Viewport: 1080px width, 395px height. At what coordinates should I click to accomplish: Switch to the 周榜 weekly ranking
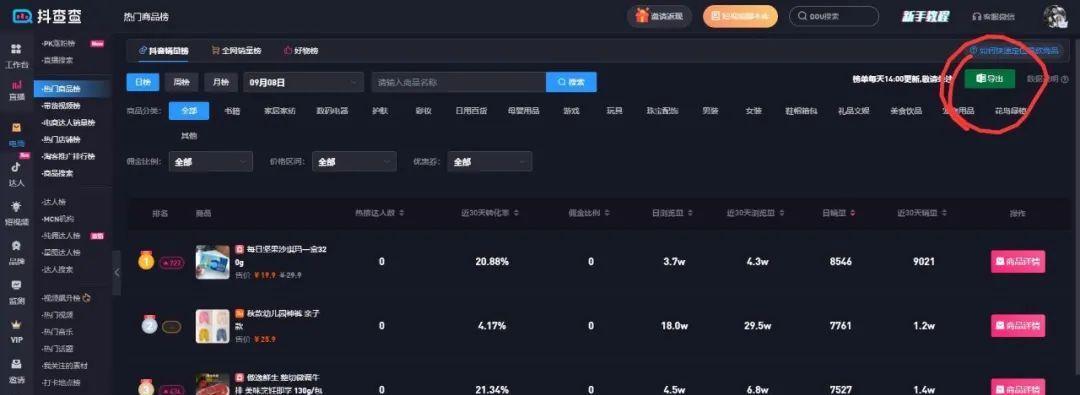[x=182, y=82]
